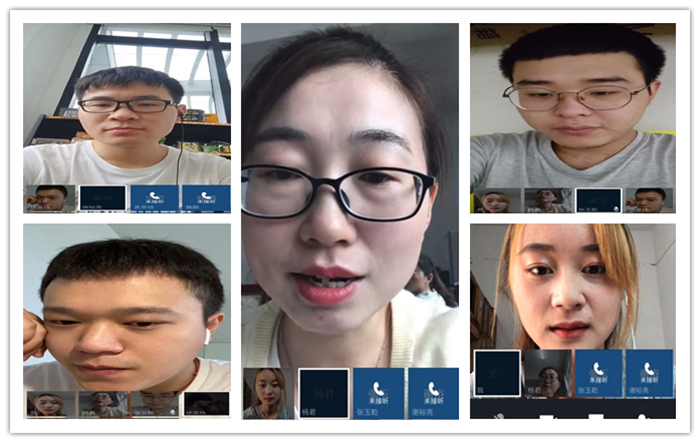This screenshot has width=700, height=443.
Task: Select the dark 杨君 tile in center panel
Action: (x=324, y=392)
